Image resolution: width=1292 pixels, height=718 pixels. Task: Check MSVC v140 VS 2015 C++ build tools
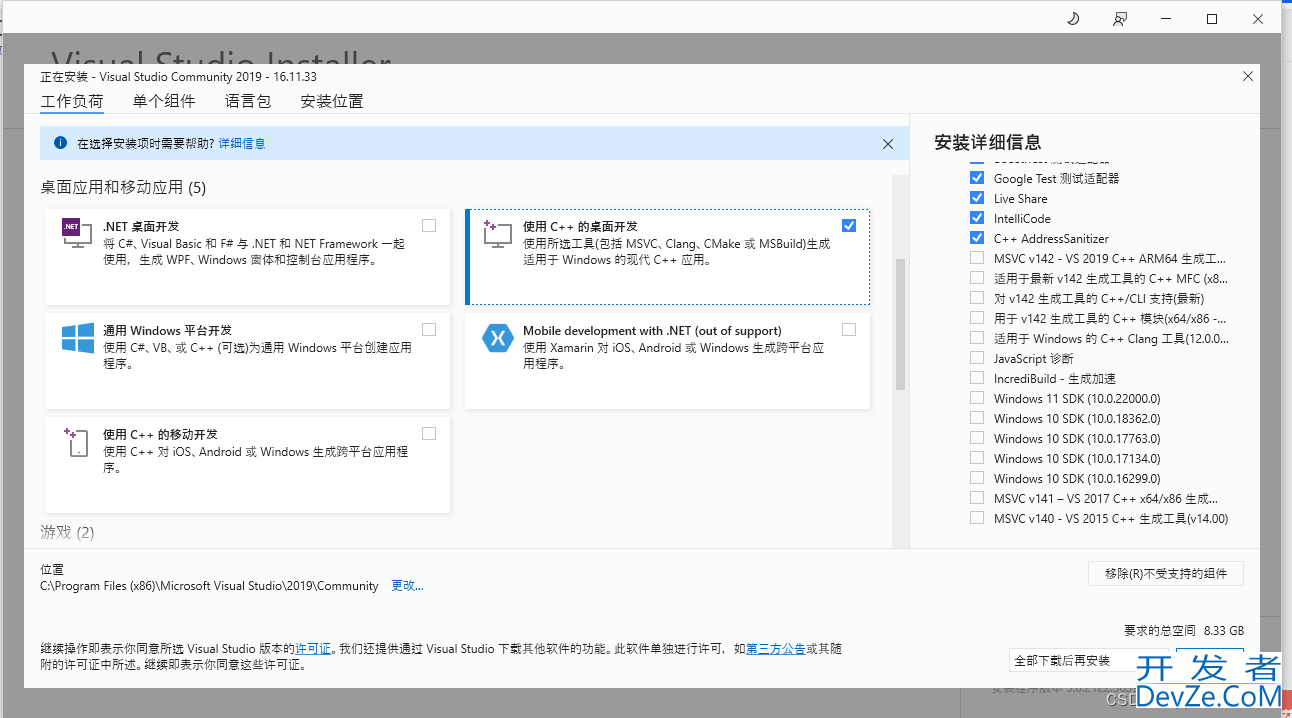point(977,518)
